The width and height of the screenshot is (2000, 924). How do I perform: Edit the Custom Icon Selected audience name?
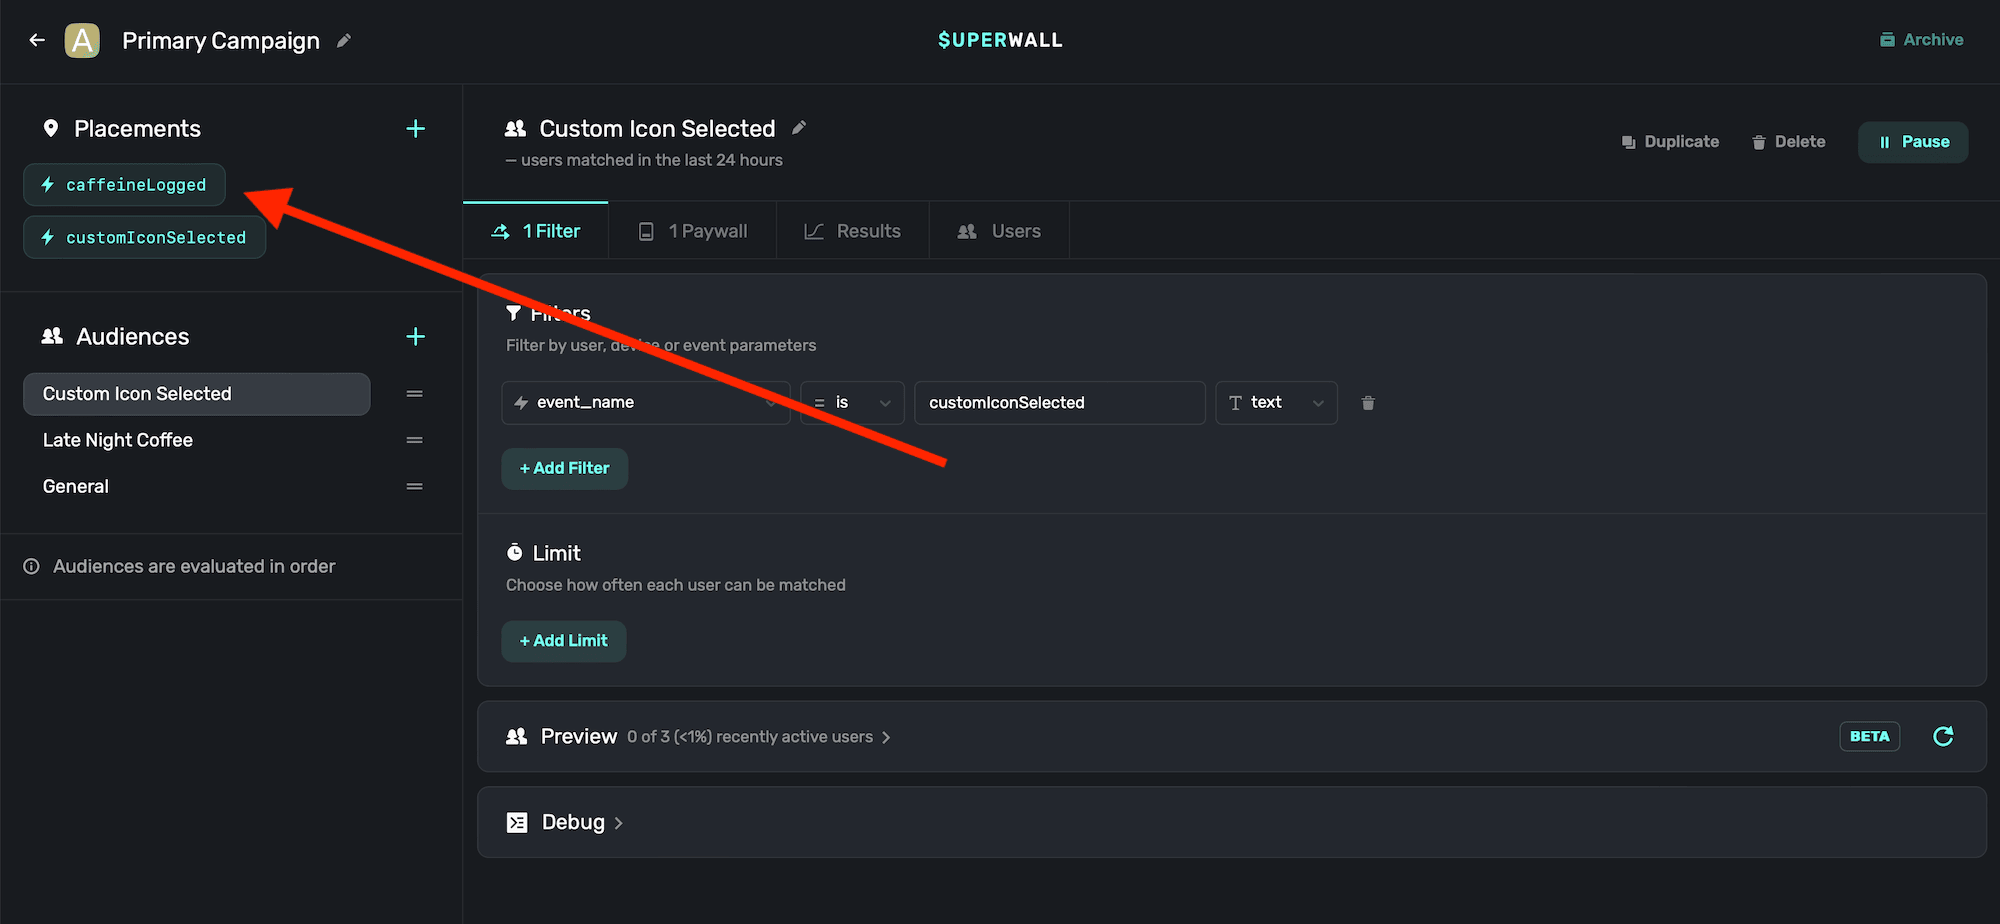pos(799,128)
